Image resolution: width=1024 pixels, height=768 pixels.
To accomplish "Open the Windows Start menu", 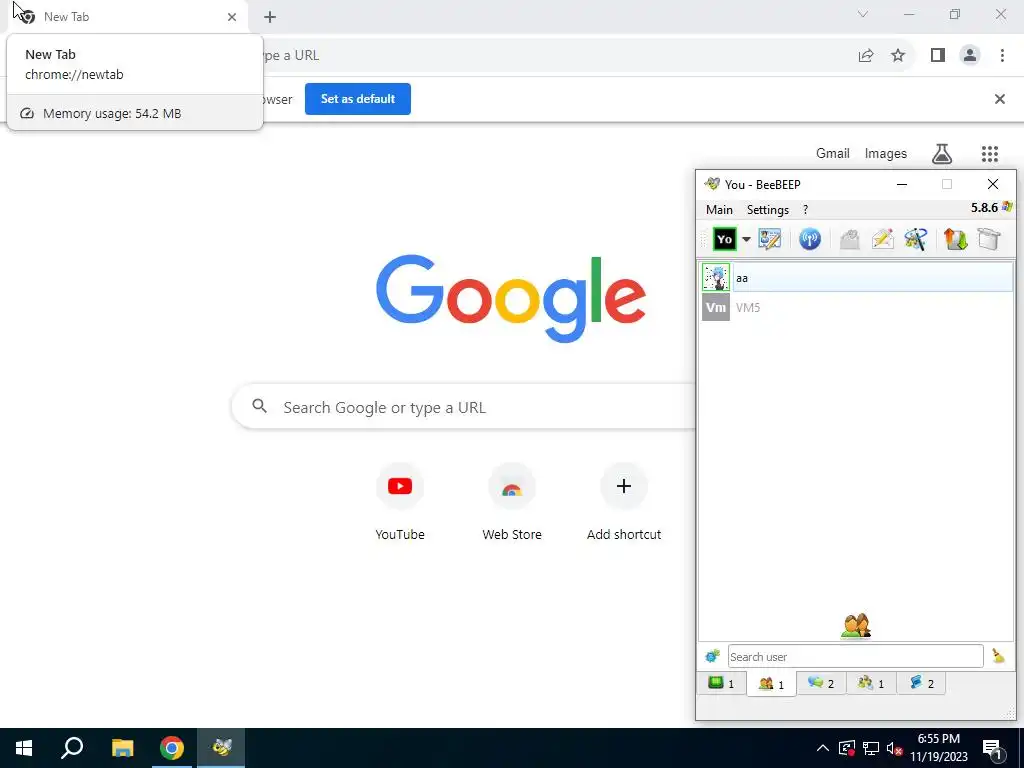I will (24, 748).
